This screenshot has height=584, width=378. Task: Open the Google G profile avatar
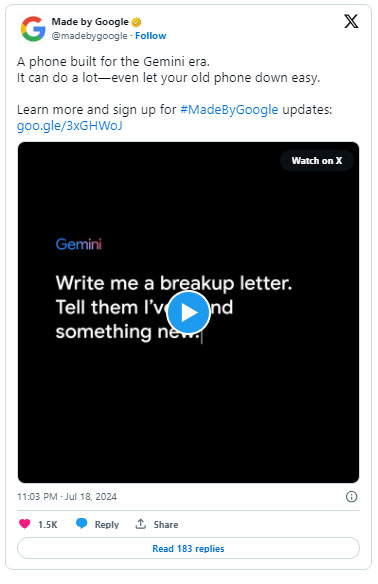click(x=33, y=29)
